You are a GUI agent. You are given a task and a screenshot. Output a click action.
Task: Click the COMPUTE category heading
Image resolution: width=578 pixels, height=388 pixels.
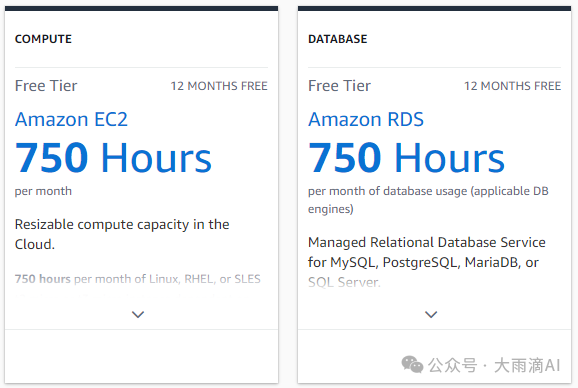[43, 39]
